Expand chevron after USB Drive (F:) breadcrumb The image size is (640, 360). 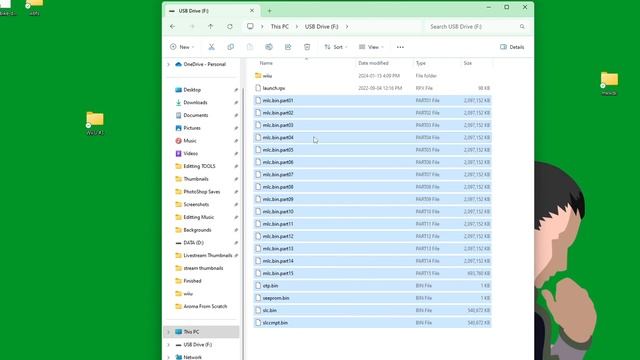point(347,27)
